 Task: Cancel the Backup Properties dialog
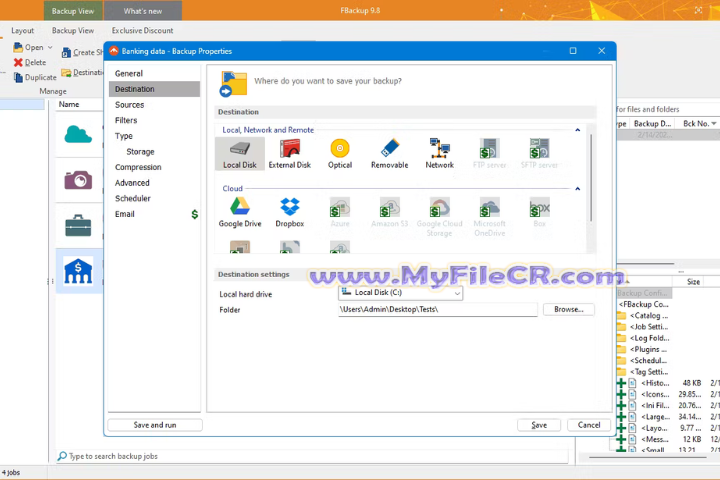(589, 425)
